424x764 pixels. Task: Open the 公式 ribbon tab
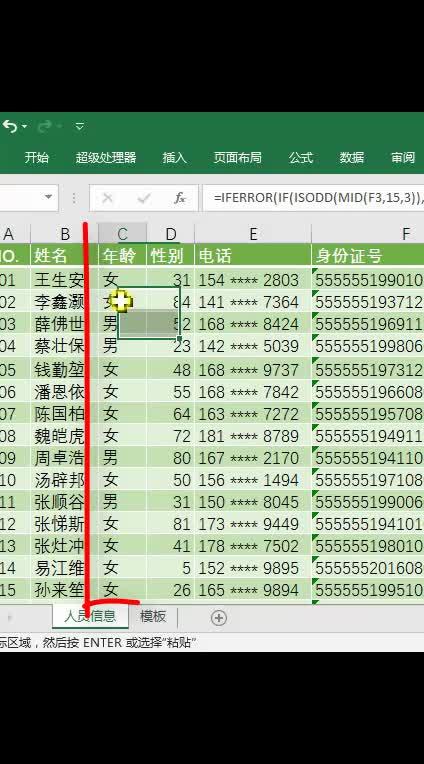point(301,157)
